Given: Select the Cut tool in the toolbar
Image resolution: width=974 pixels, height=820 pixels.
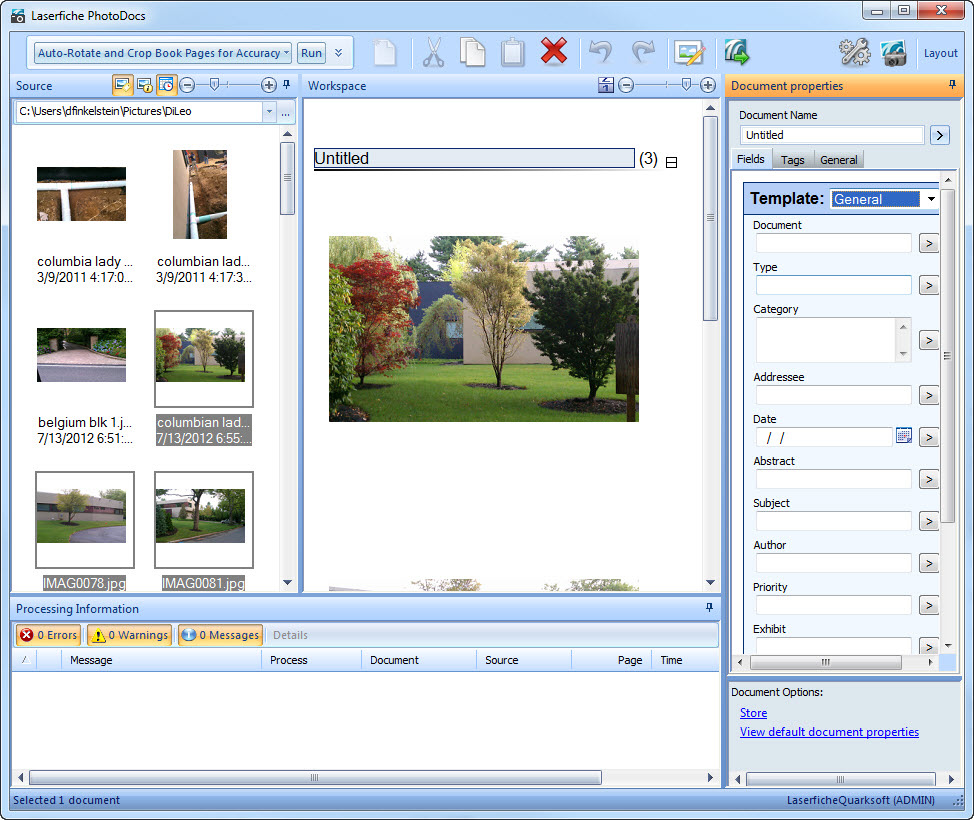Looking at the screenshot, I should [x=433, y=52].
